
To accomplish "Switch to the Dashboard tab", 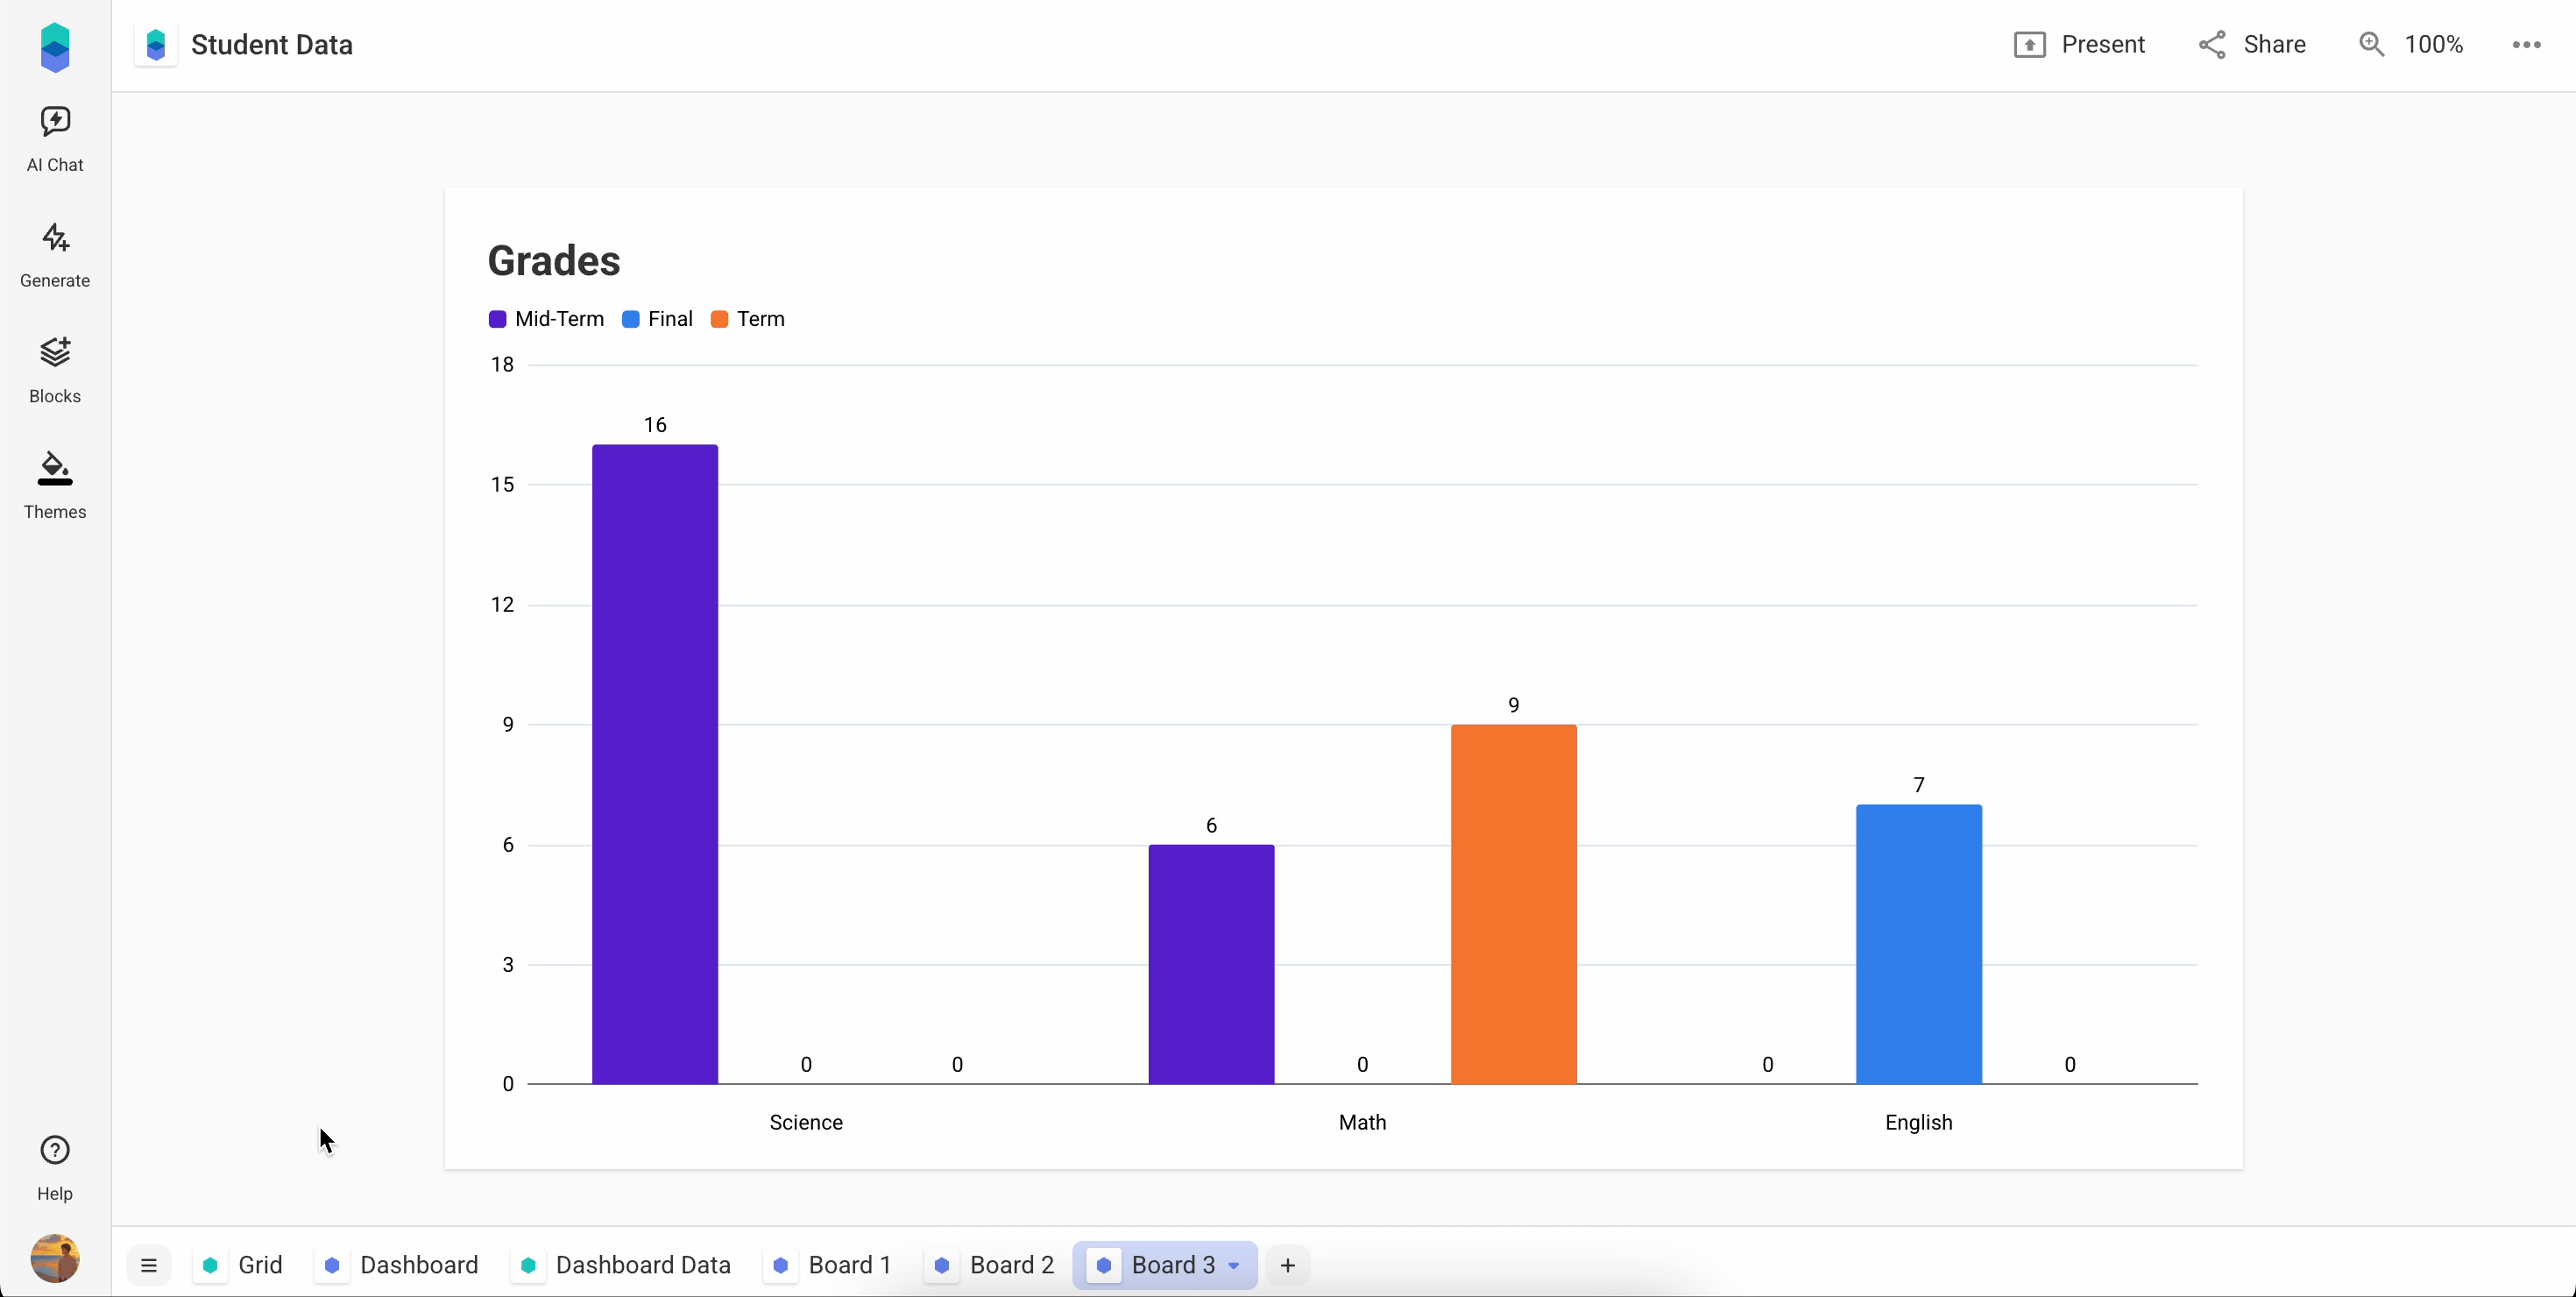I will coord(420,1265).
